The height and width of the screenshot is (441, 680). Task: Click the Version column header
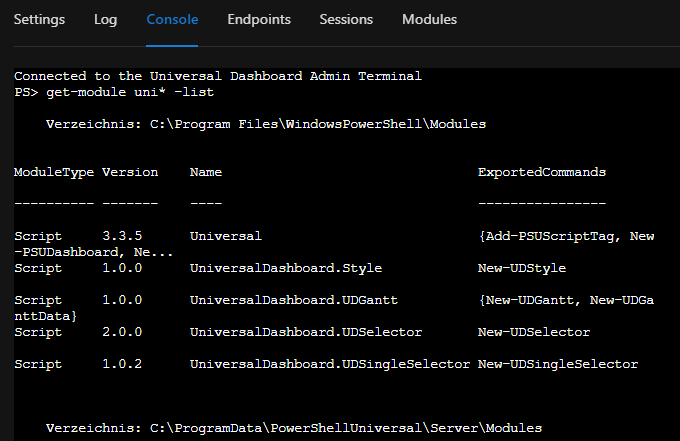pos(130,173)
